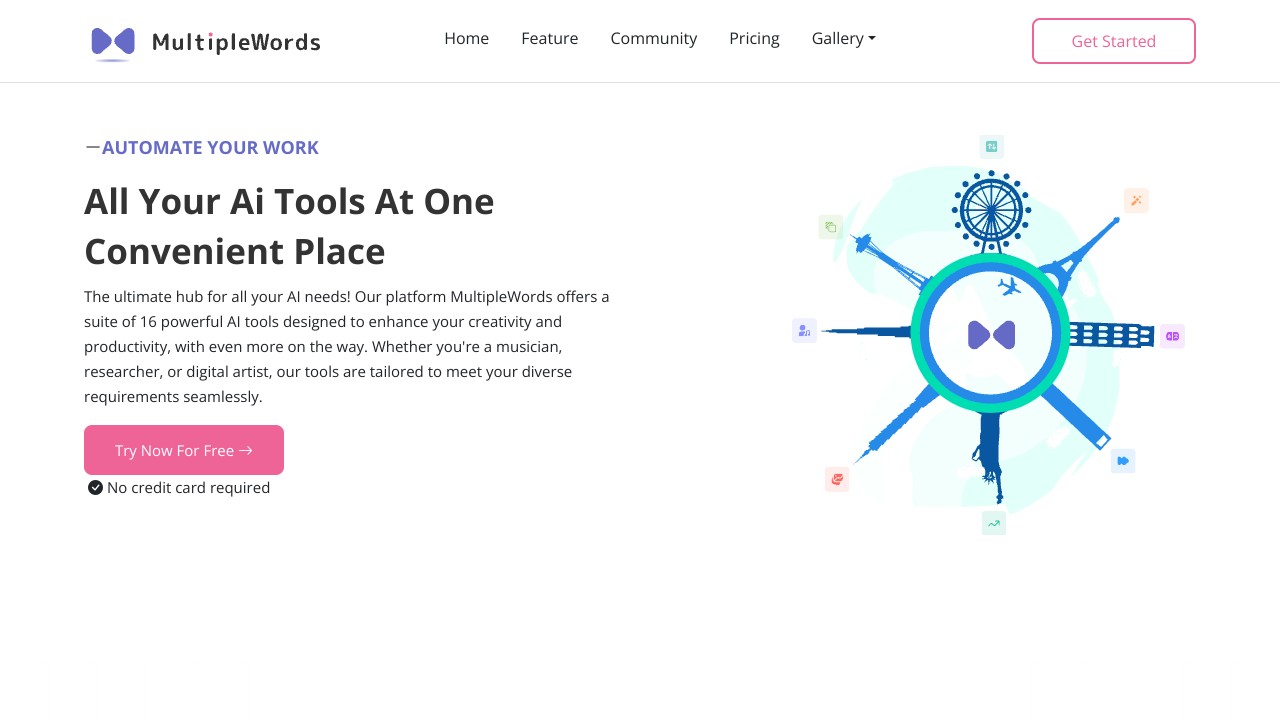Screen dimensions: 1280x720
Task: Click the teal up-down arrows icon
Action: pos(992,147)
